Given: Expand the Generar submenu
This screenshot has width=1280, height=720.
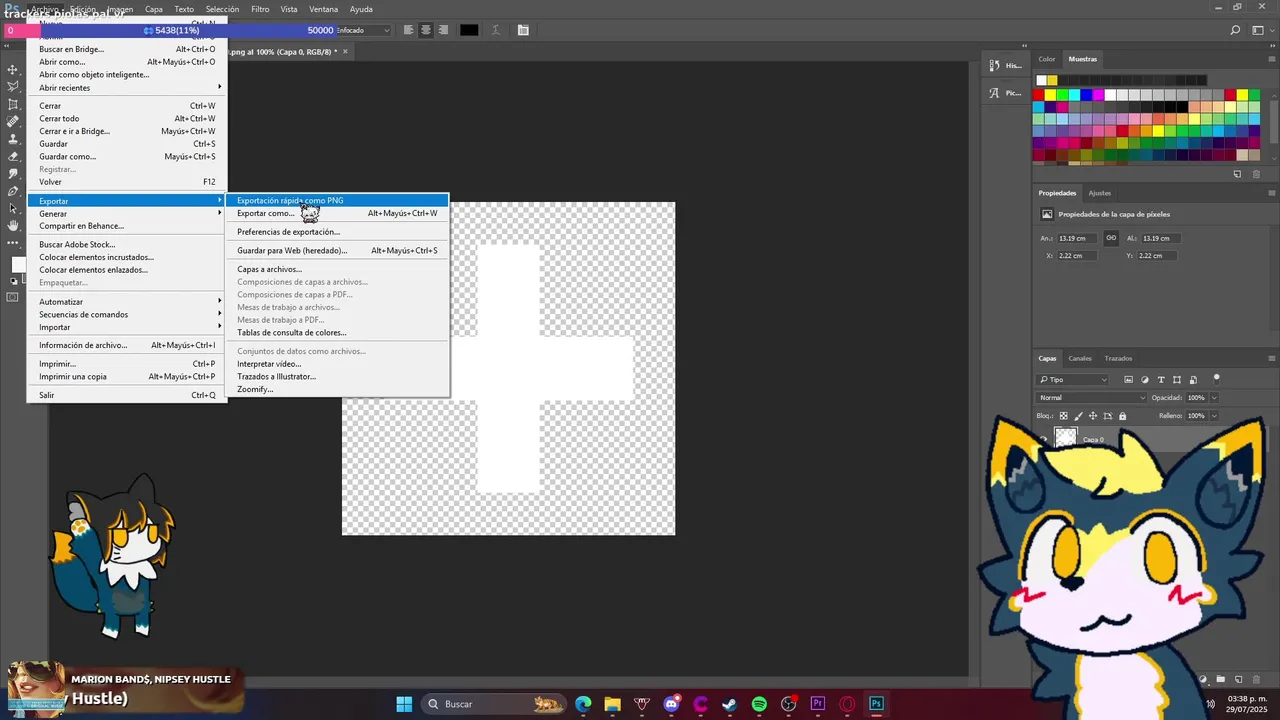Looking at the screenshot, I should click(128, 213).
